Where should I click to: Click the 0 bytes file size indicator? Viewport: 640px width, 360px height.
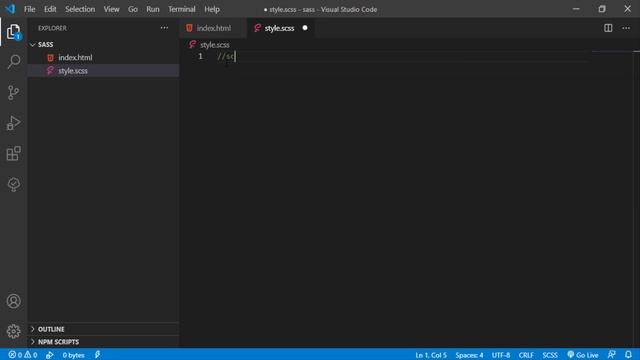pyautogui.click(x=73, y=355)
